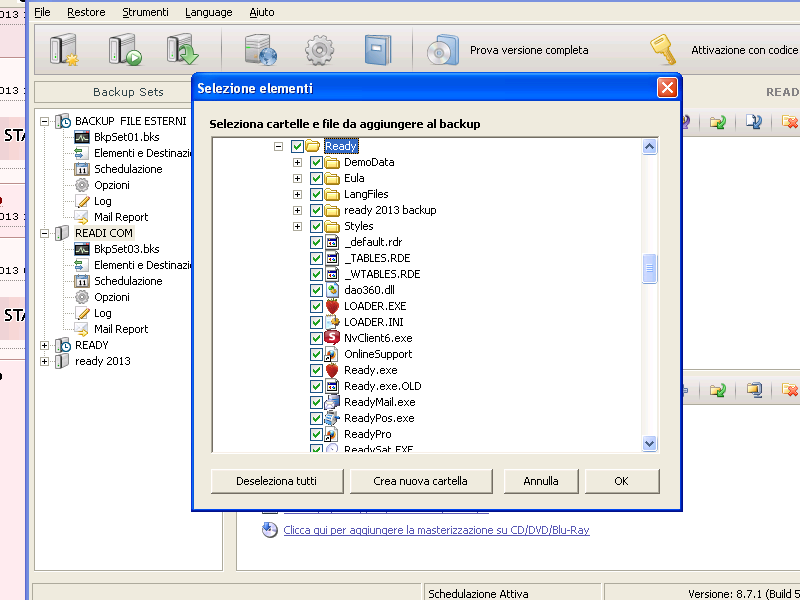800x600 pixels.
Task: Uncheck the Ready.exe.OLD checkbox
Action: coord(316,386)
